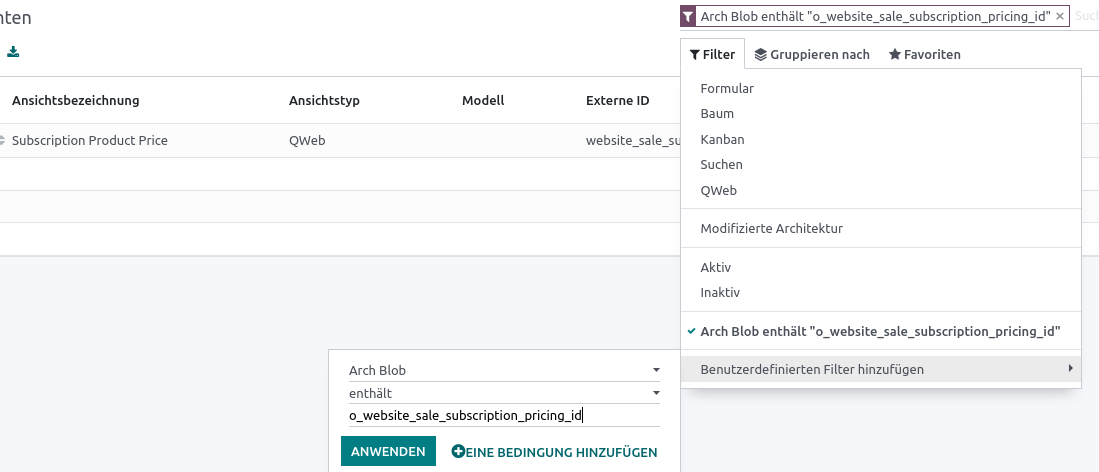Open the Arch Blob field dropdown
Viewport: 1099px width, 472px height.
click(505, 370)
